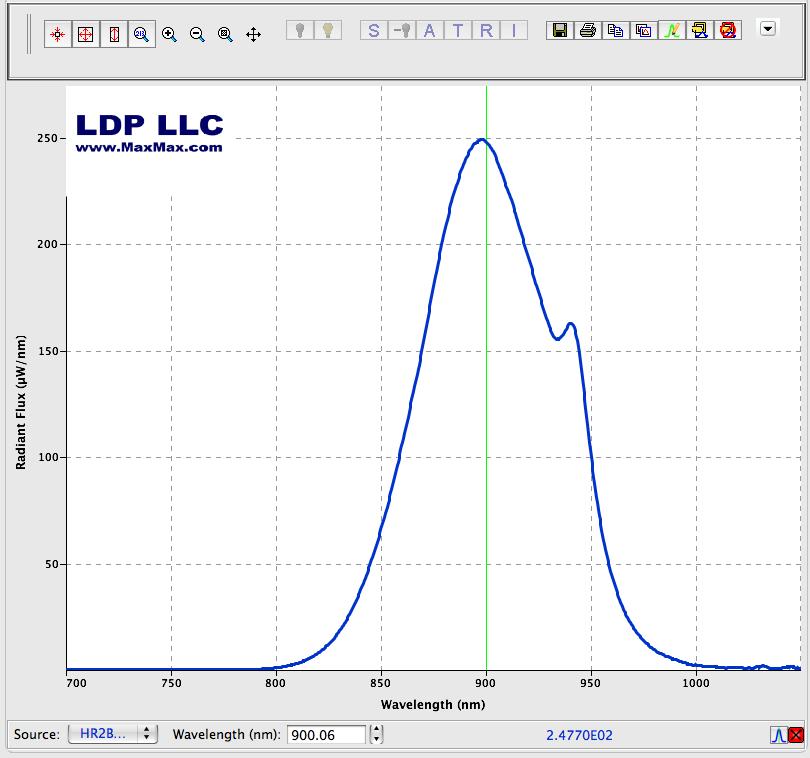Click the www.MaxMax.com text on graph

point(149,147)
